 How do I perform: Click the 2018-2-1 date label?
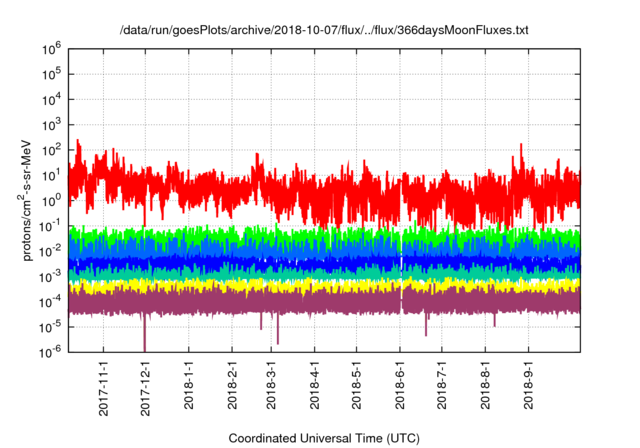232,386
